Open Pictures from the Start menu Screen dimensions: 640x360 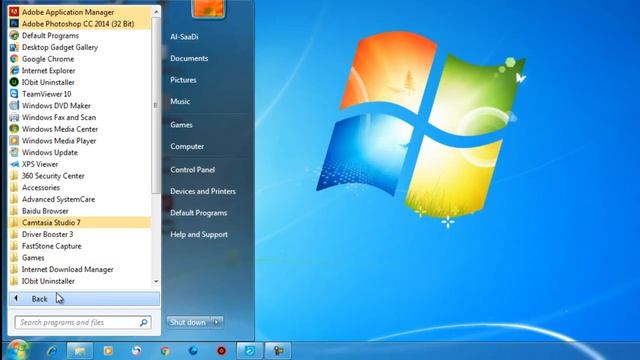(x=183, y=80)
